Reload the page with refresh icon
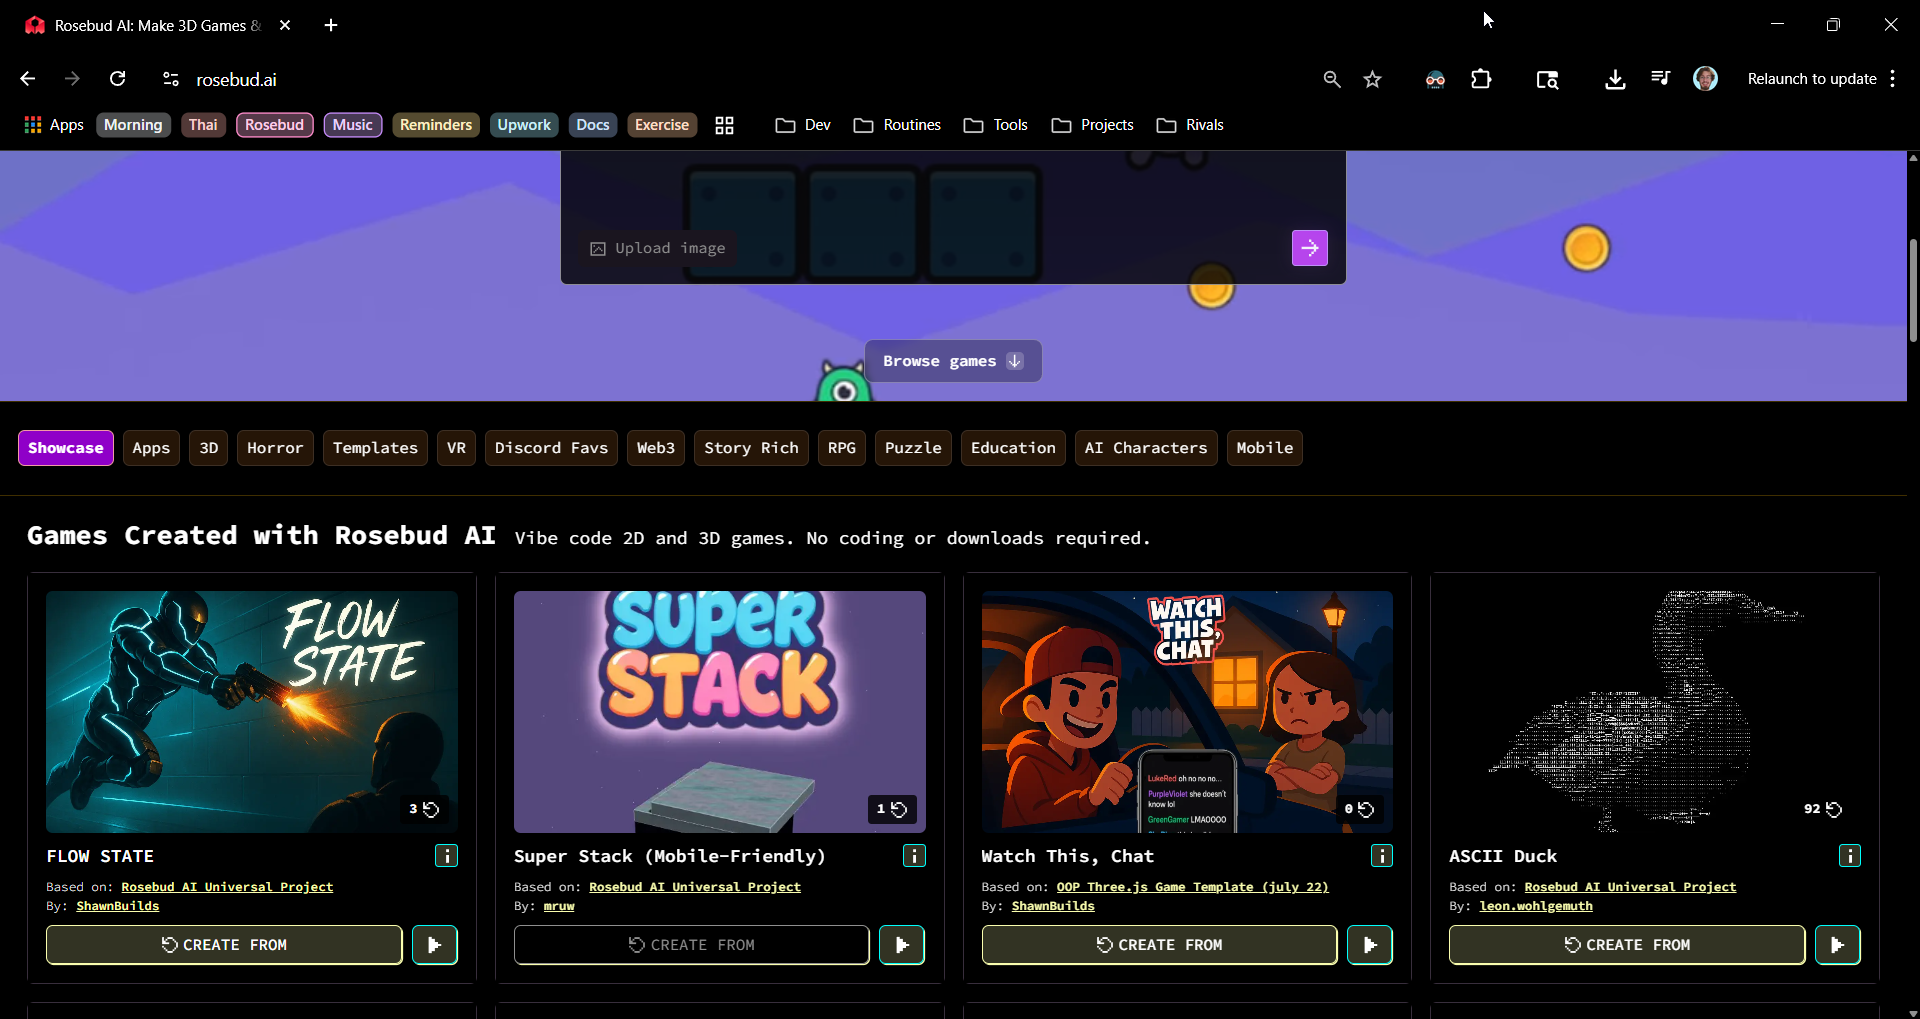Screen dimensions: 1920x1019 tap(118, 79)
